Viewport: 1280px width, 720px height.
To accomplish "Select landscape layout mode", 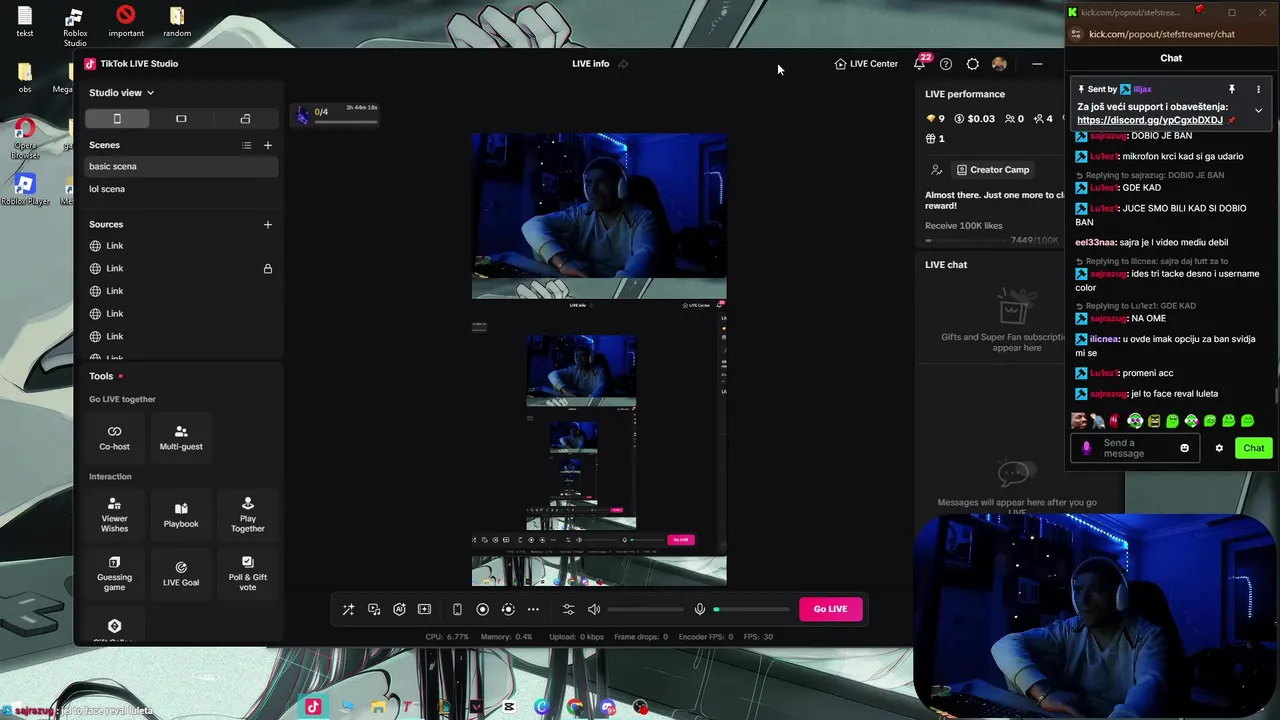I will coord(181,119).
